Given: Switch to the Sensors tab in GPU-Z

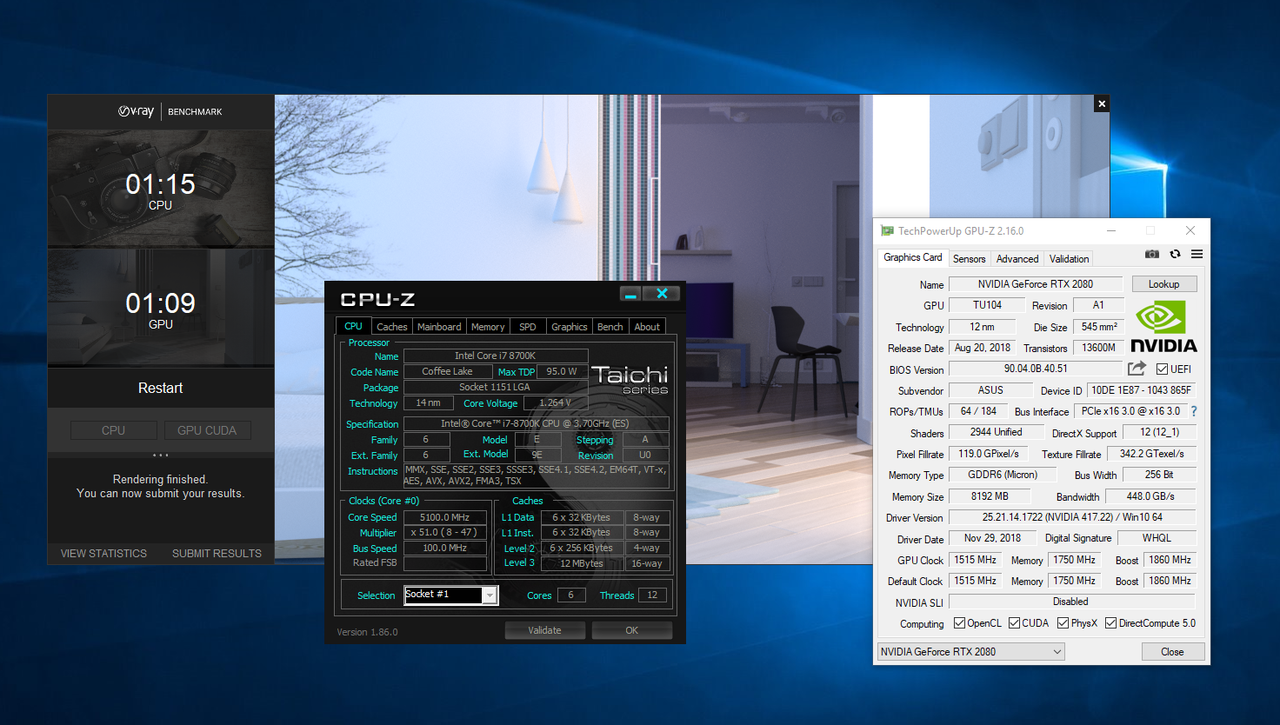Looking at the screenshot, I should [969, 258].
